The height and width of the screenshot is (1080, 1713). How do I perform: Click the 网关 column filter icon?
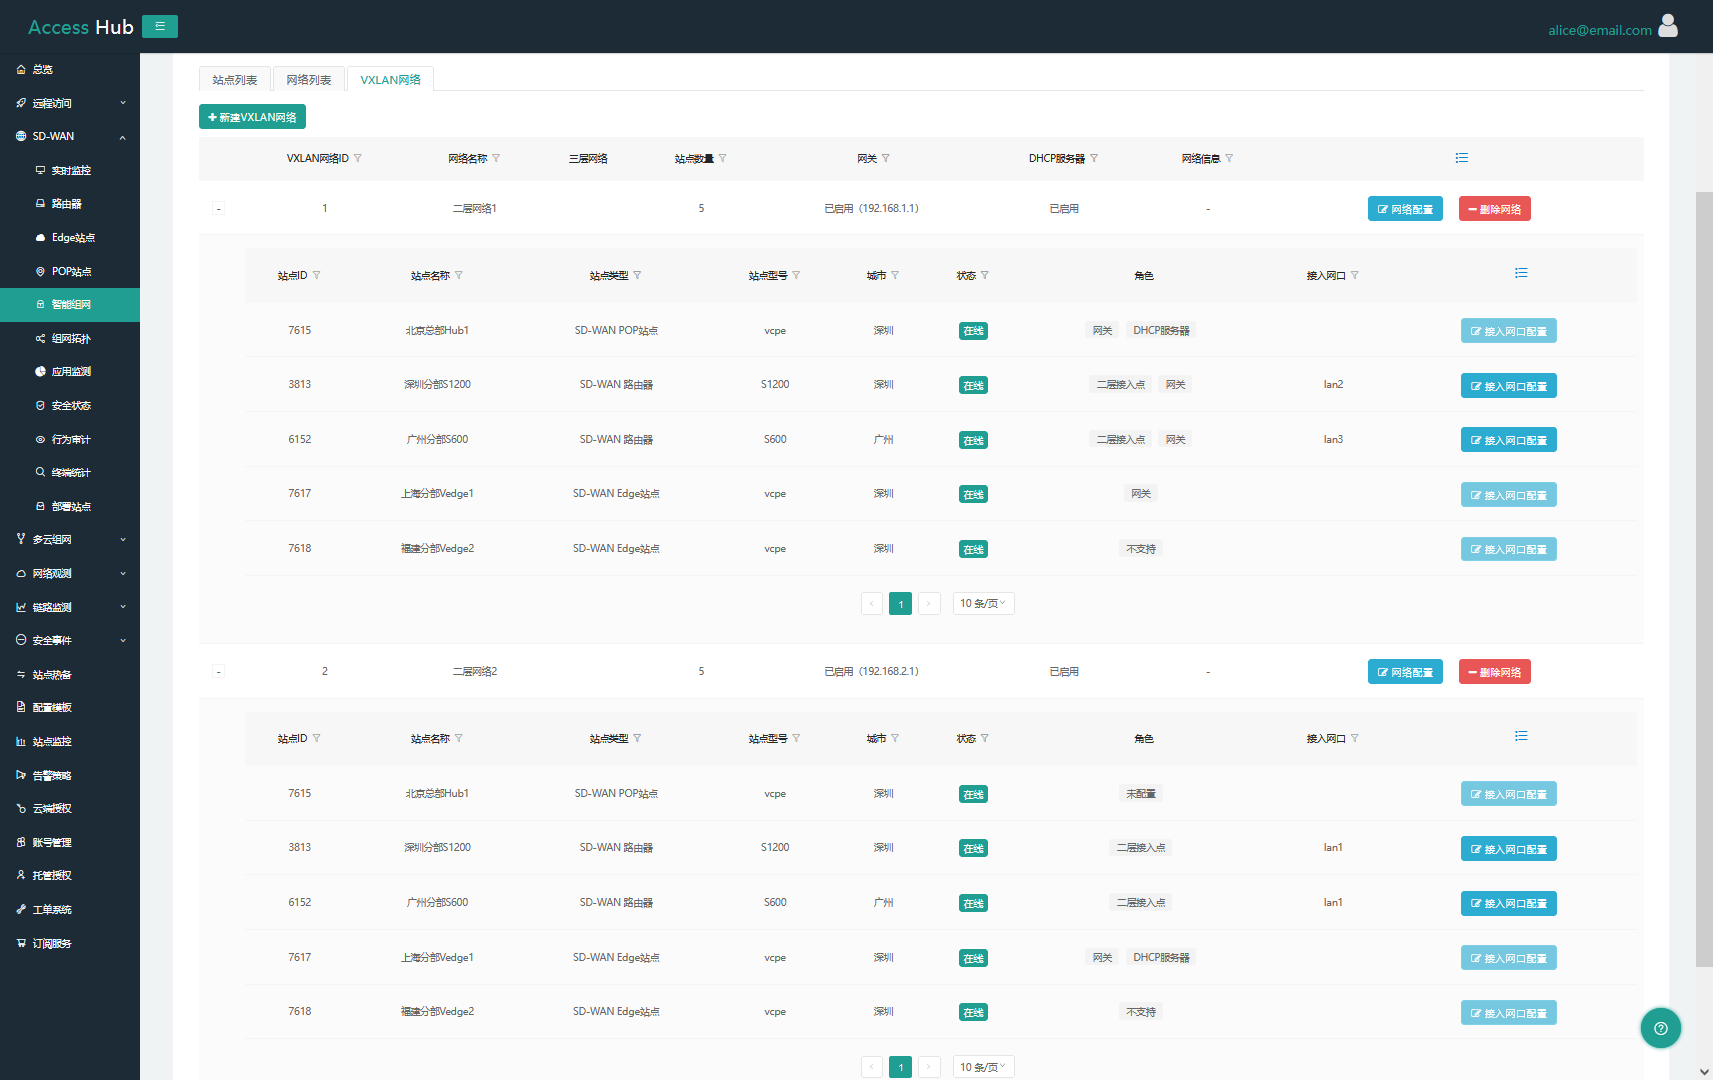point(886,159)
